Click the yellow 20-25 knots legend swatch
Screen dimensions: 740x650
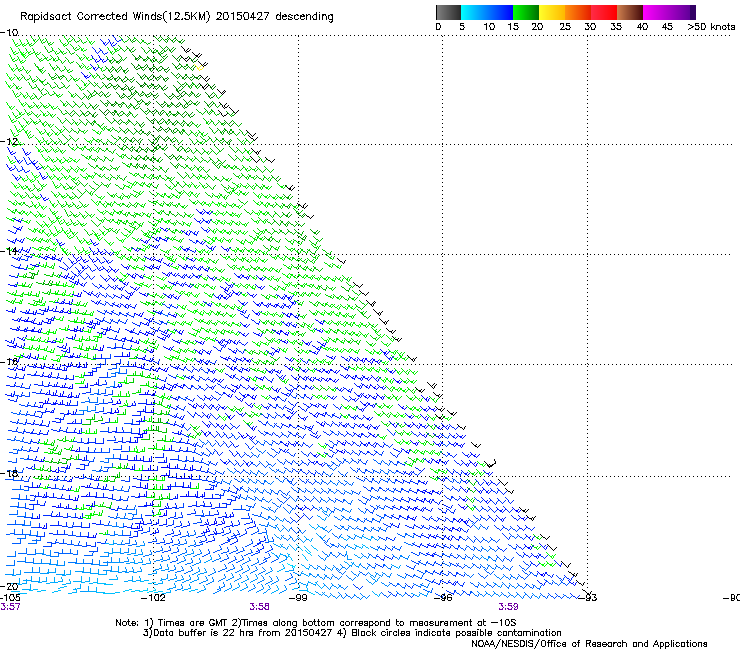[552, 12]
